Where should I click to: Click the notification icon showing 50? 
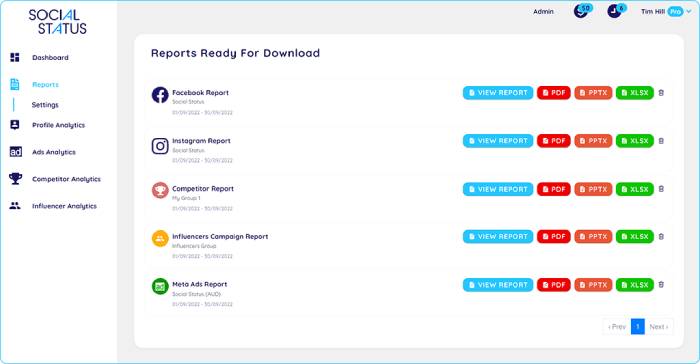(x=582, y=10)
